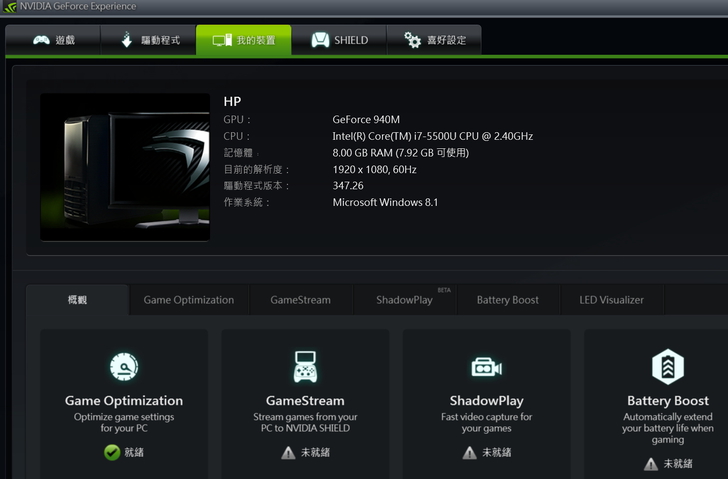728x479 pixels.
Task: Click the ShadowPlay card title
Action: point(487,401)
